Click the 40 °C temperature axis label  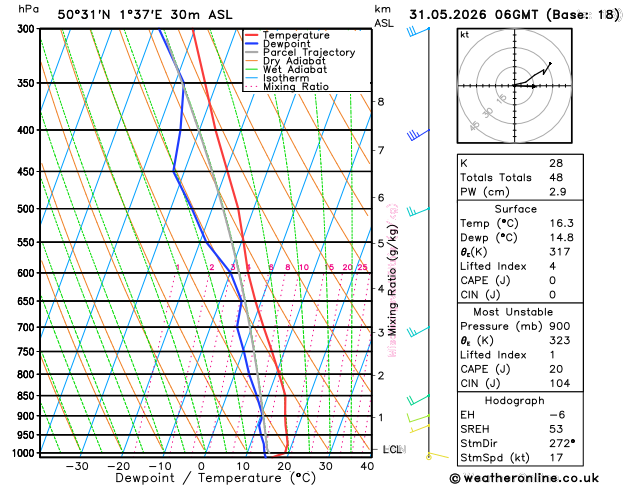[367, 466]
